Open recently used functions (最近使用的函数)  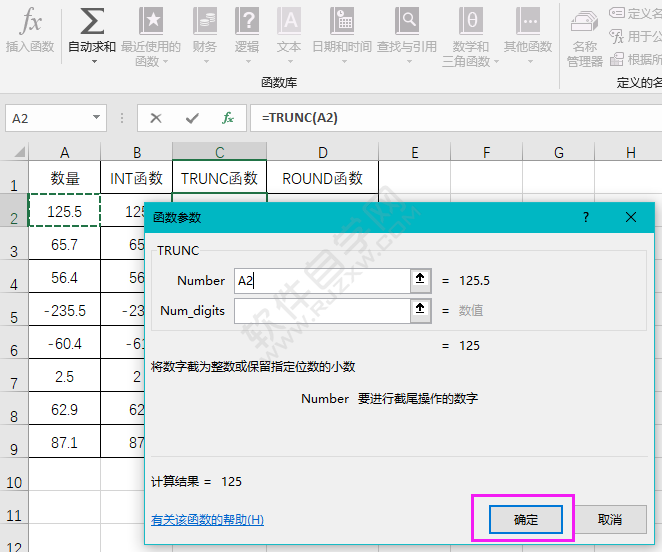[150, 36]
